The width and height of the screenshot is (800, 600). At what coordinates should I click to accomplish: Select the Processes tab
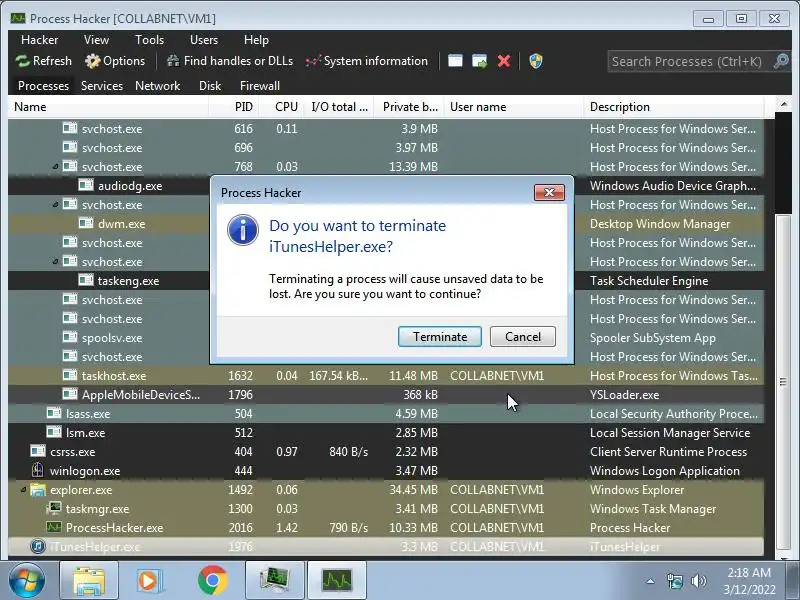[x=43, y=86]
